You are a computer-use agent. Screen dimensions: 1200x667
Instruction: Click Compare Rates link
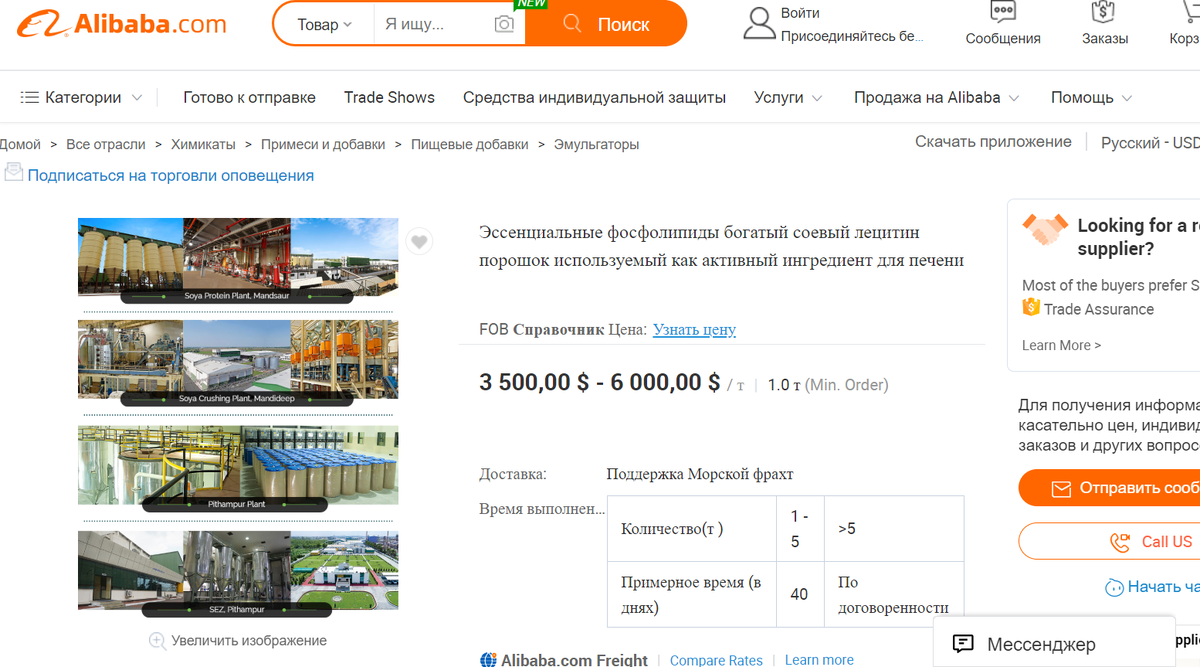click(716, 660)
